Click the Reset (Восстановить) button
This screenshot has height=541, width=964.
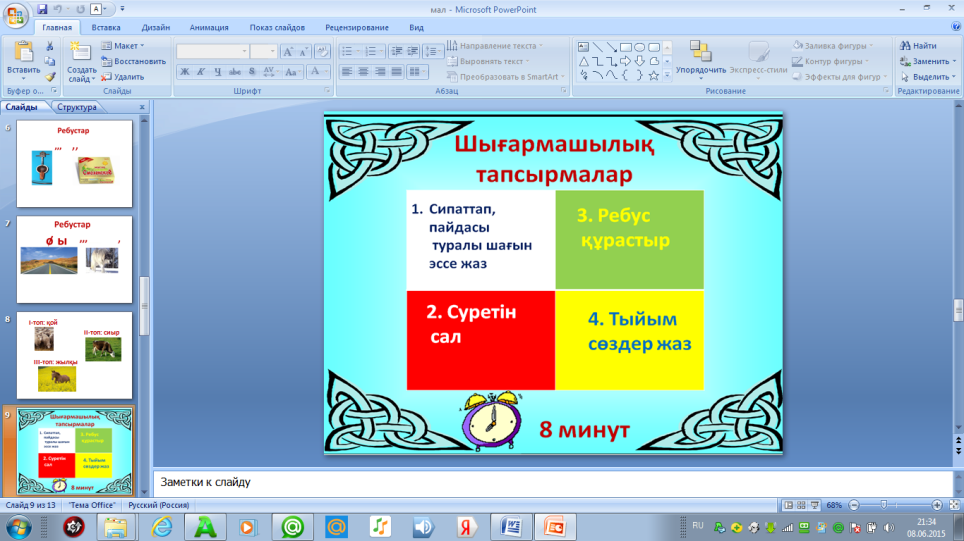coord(133,61)
